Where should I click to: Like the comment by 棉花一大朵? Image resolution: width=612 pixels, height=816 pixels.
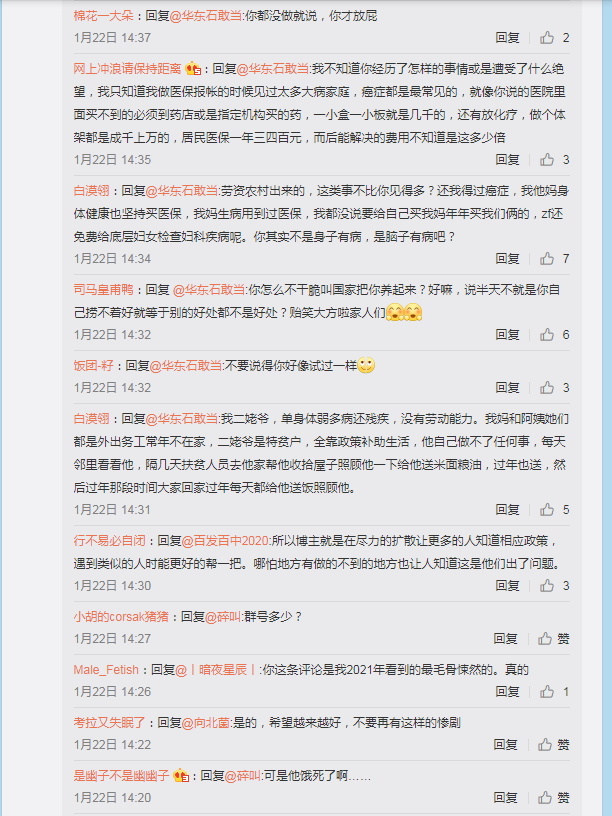[554, 37]
